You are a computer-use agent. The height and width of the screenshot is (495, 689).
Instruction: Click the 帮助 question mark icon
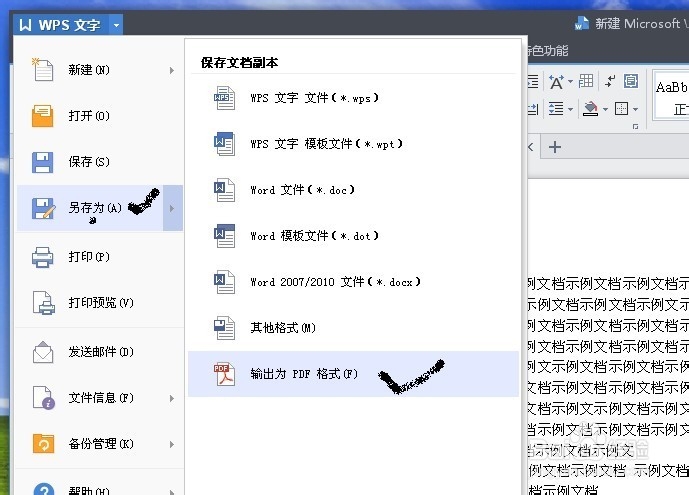coord(44,488)
